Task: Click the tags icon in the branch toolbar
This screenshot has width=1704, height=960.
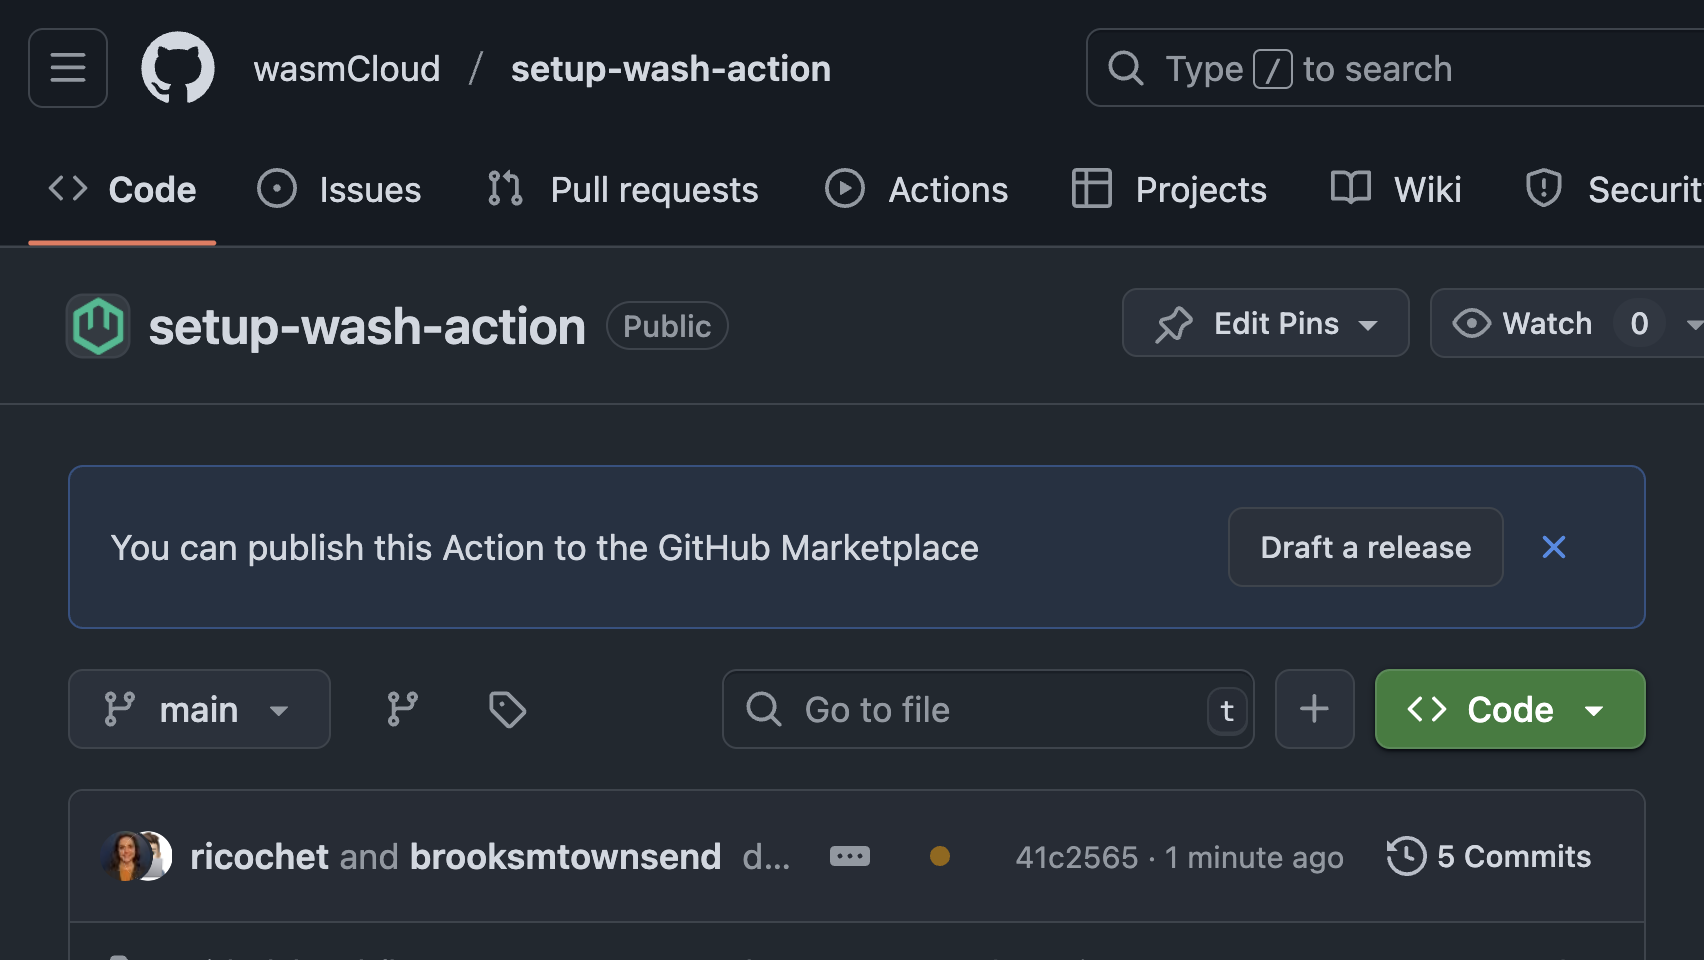Action: click(506, 709)
